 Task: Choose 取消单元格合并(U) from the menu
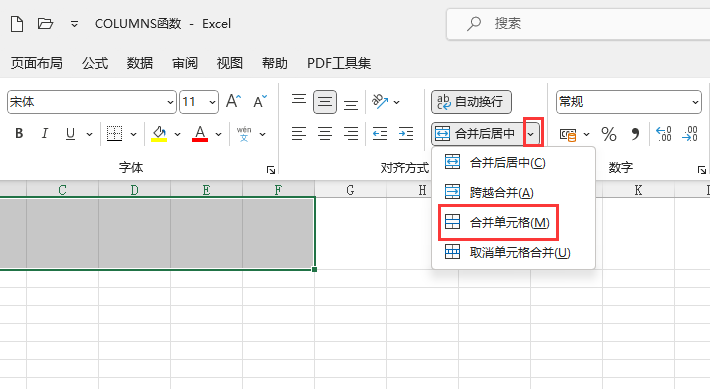pyautogui.click(x=513, y=252)
